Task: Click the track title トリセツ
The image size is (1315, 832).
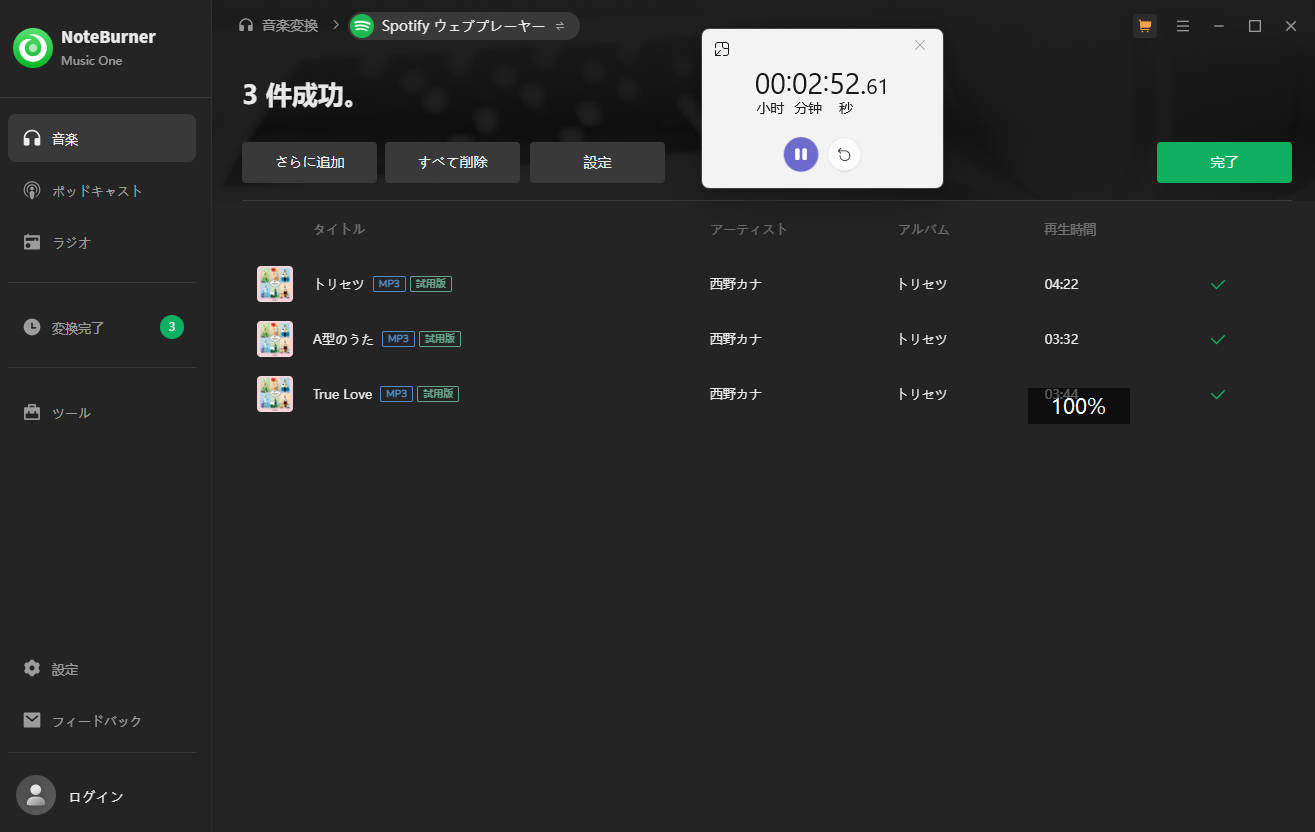Action: [x=339, y=284]
